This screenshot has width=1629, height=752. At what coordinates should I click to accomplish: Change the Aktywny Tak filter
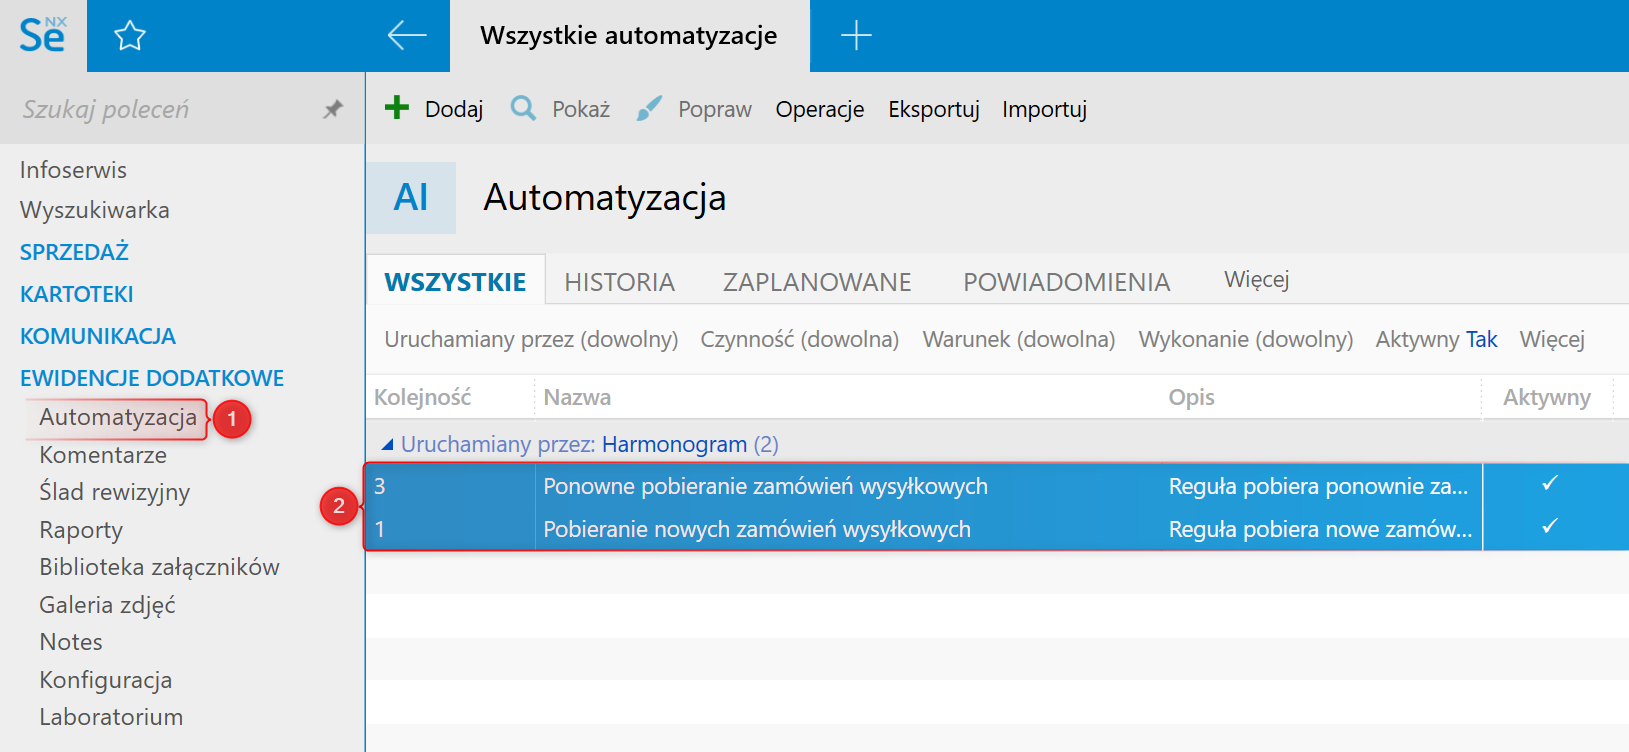pos(1481,340)
